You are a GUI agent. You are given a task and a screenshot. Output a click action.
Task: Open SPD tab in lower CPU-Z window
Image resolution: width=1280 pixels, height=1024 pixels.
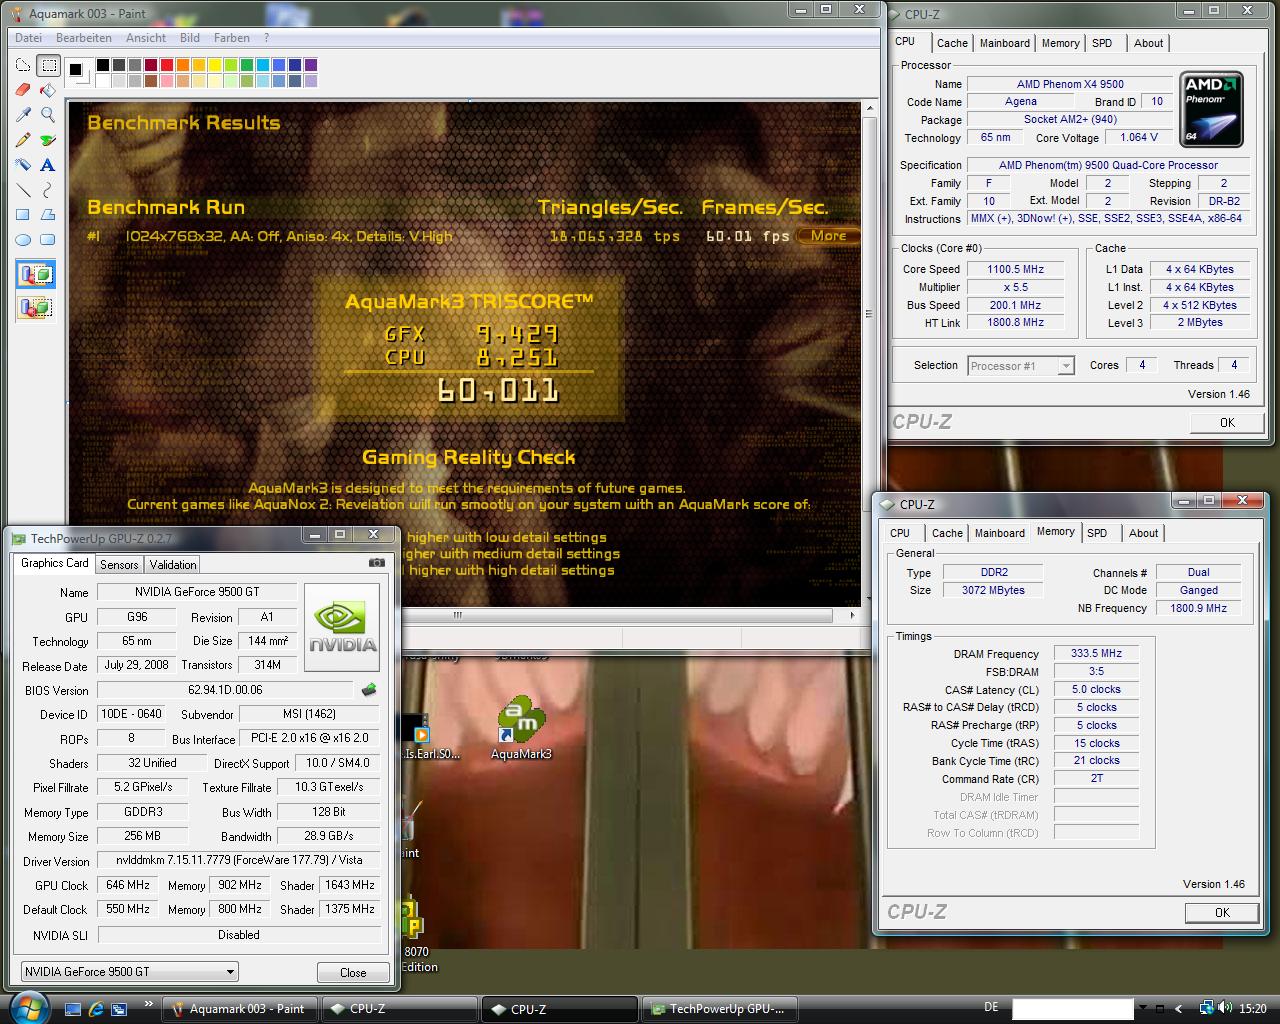tap(1097, 533)
